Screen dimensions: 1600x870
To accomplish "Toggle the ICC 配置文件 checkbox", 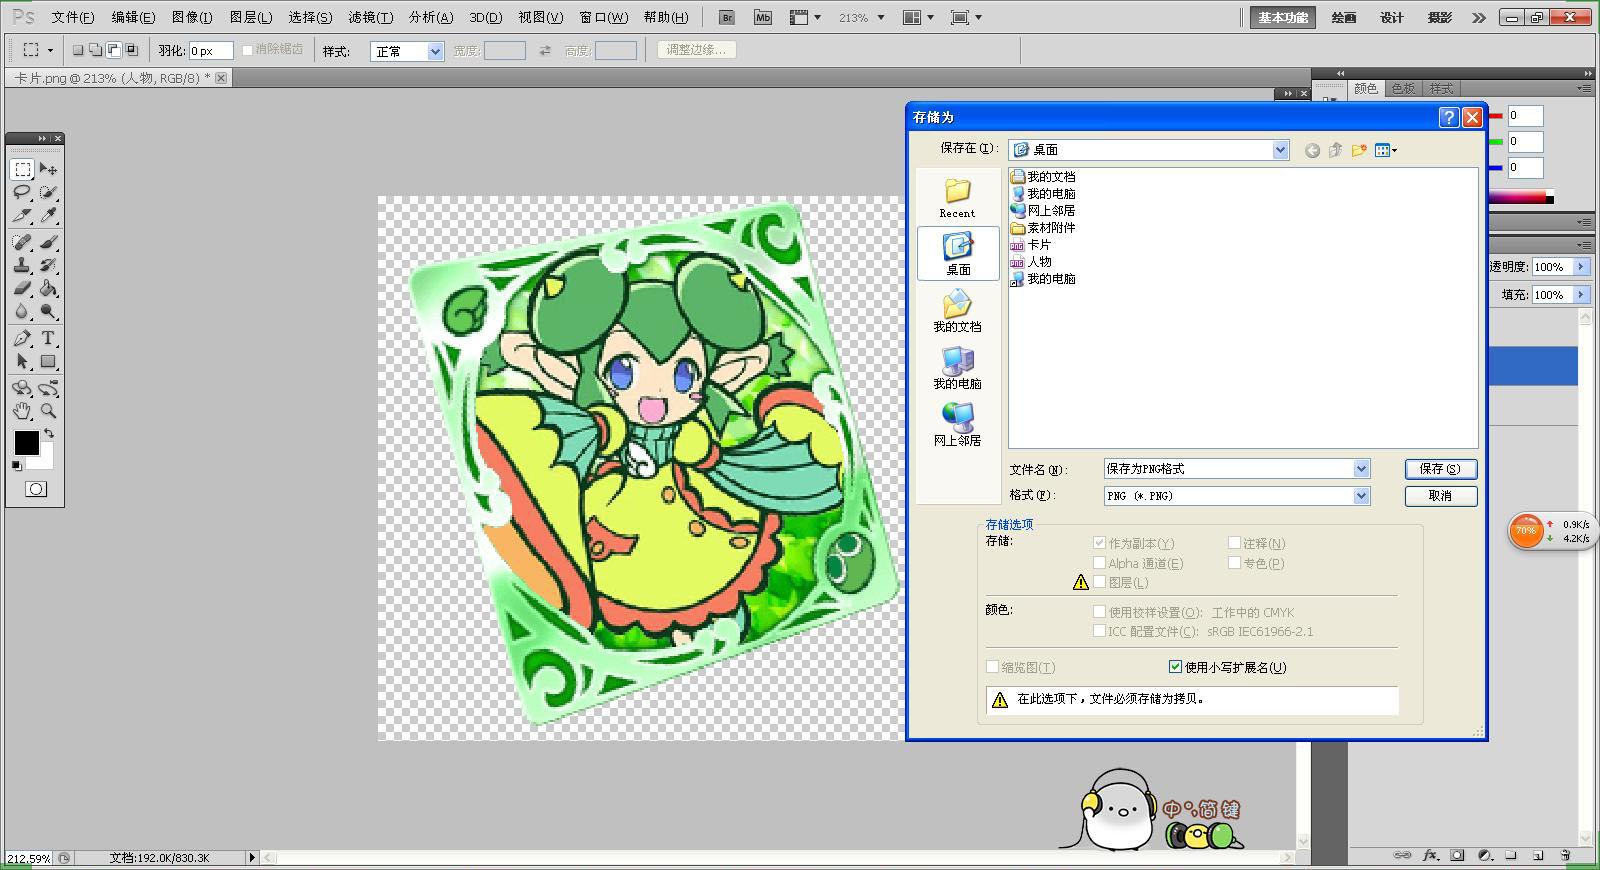I will point(1099,631).
